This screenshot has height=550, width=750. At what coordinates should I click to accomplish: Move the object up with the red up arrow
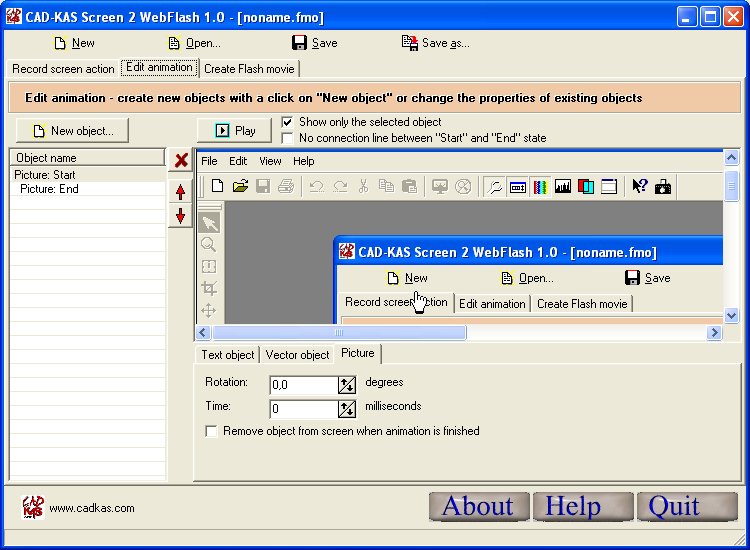point(180,192)
